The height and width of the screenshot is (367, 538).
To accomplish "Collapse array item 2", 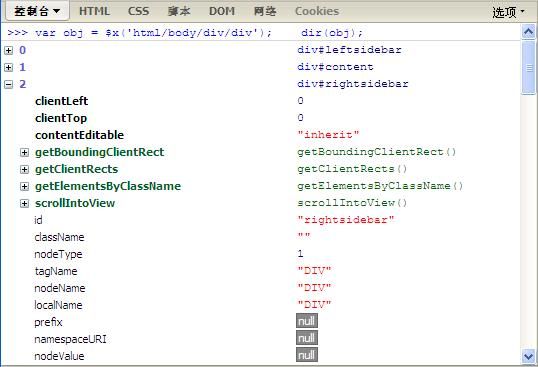I will tap(9, 84).
